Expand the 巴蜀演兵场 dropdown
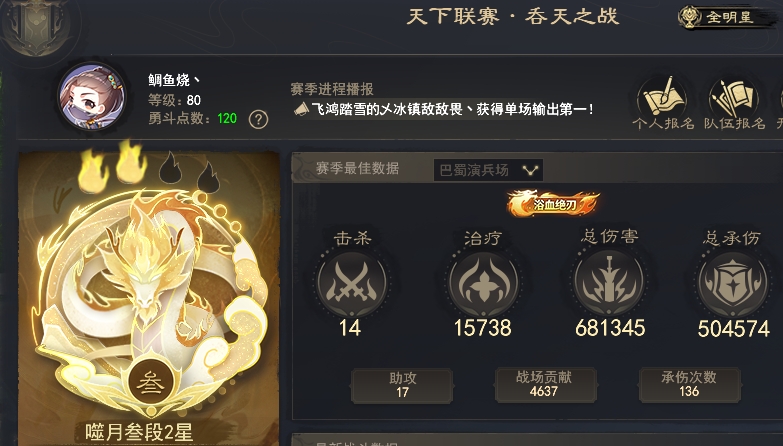783x446 pixels. (488, 170)
